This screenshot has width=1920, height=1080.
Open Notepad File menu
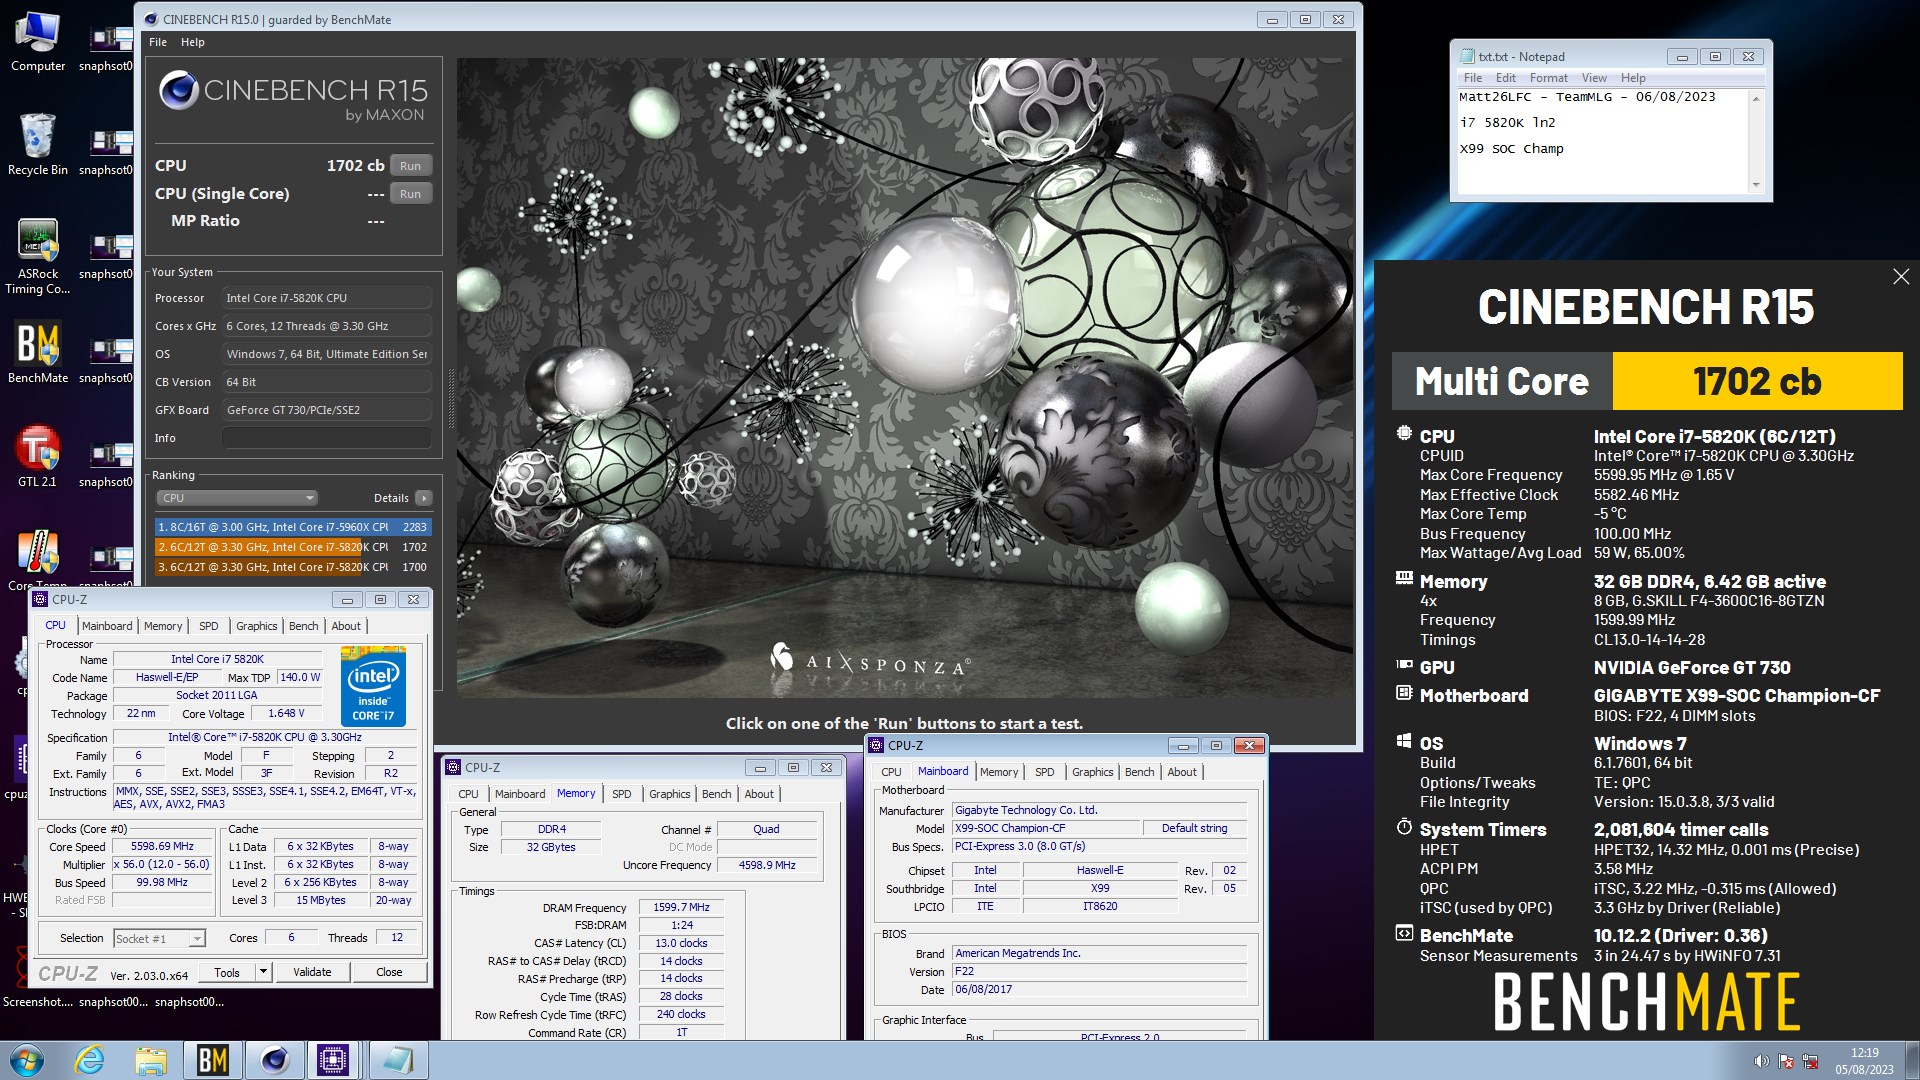point(1473,78)
